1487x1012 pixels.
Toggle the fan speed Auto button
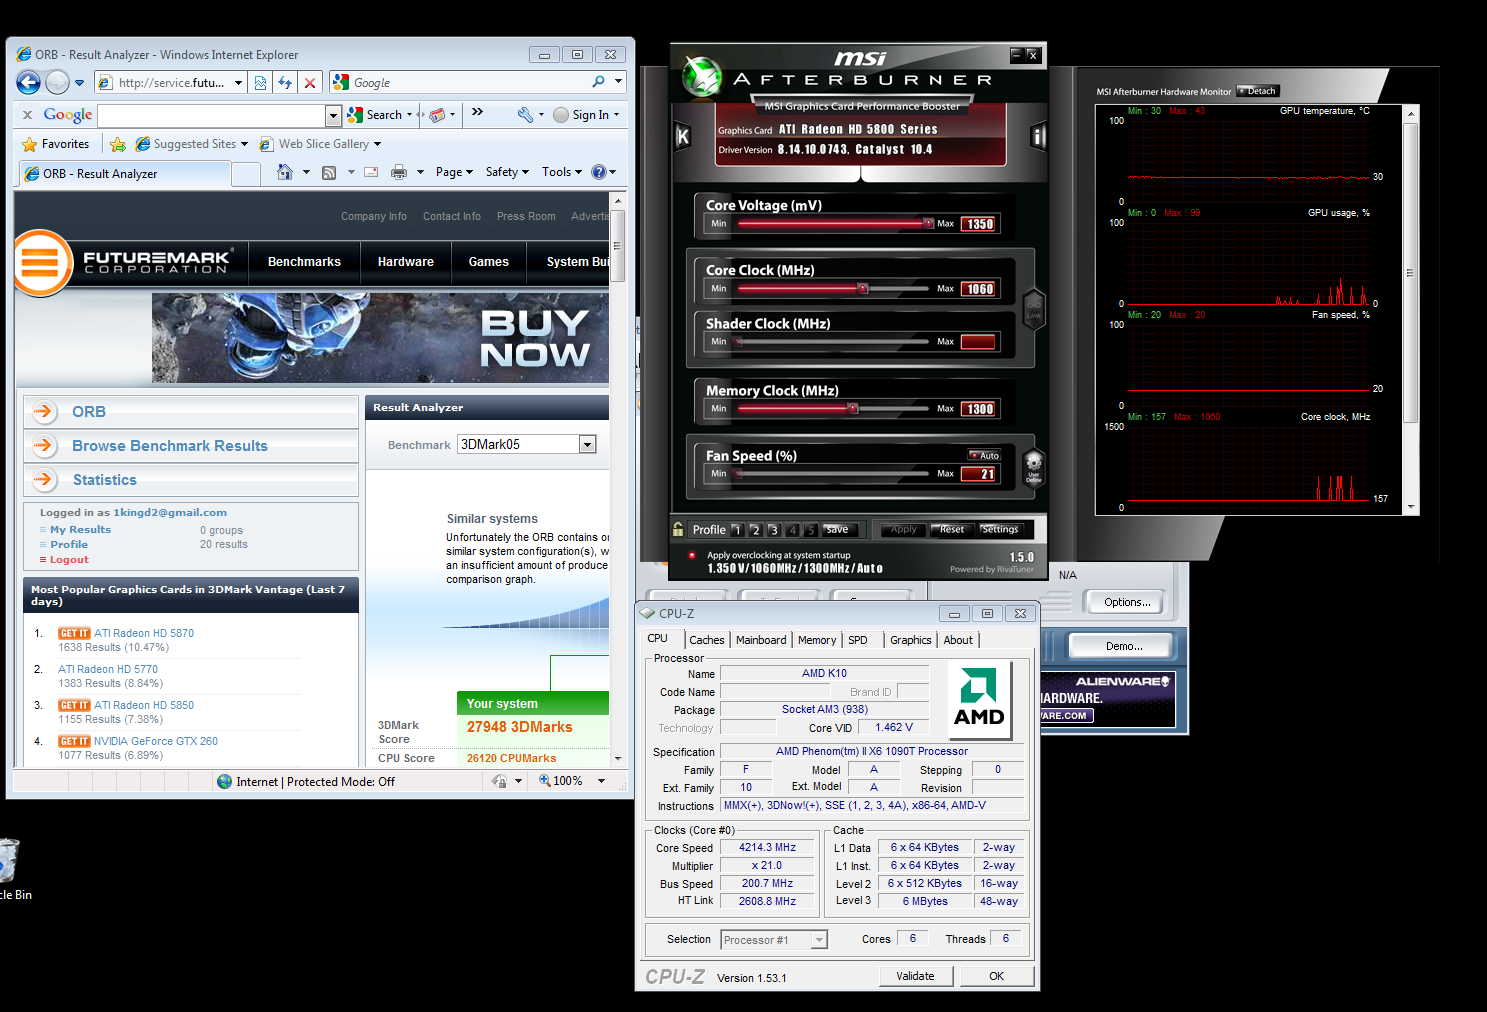[984, 455]
